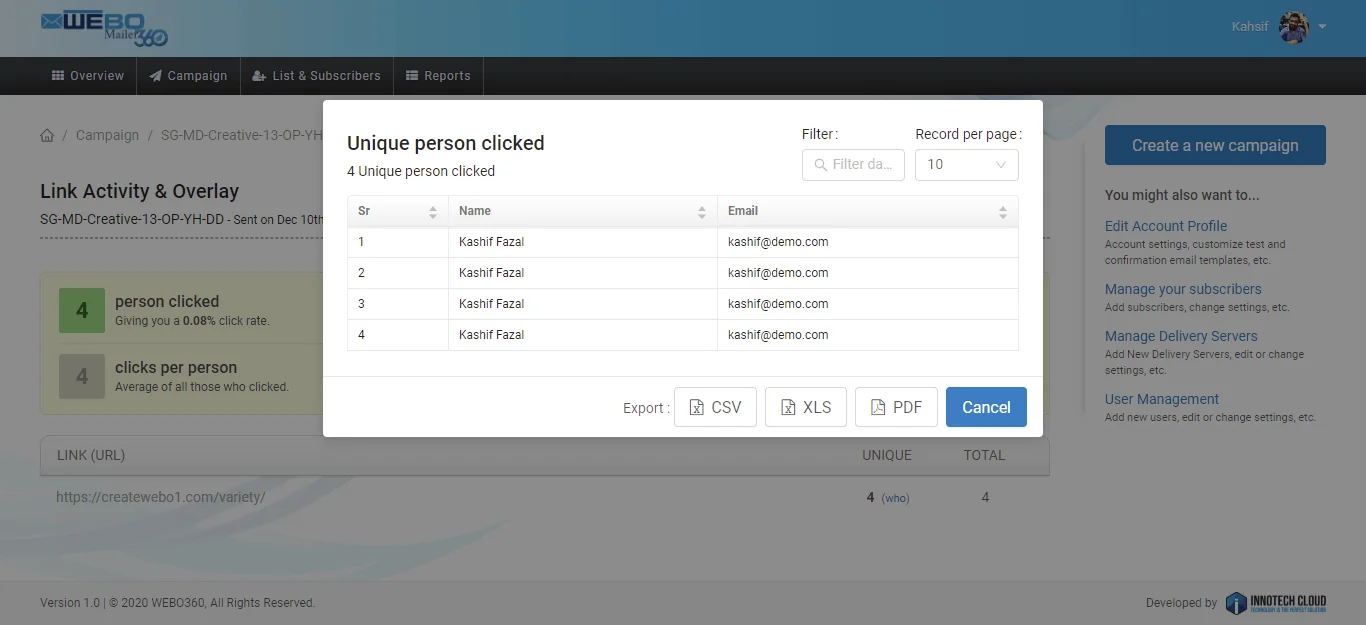
Task: Click Create a new campaign button
Action: tap(1215, 145)
